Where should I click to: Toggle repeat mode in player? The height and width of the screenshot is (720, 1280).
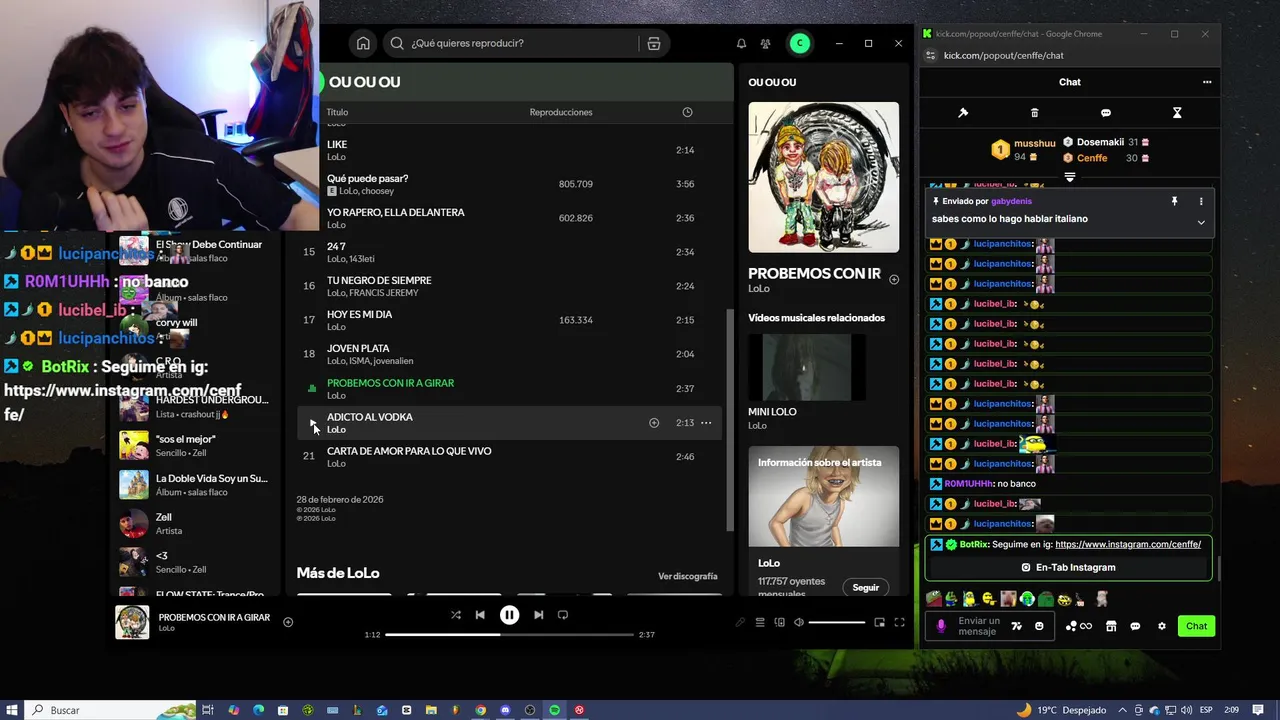[x=563, y=615]
